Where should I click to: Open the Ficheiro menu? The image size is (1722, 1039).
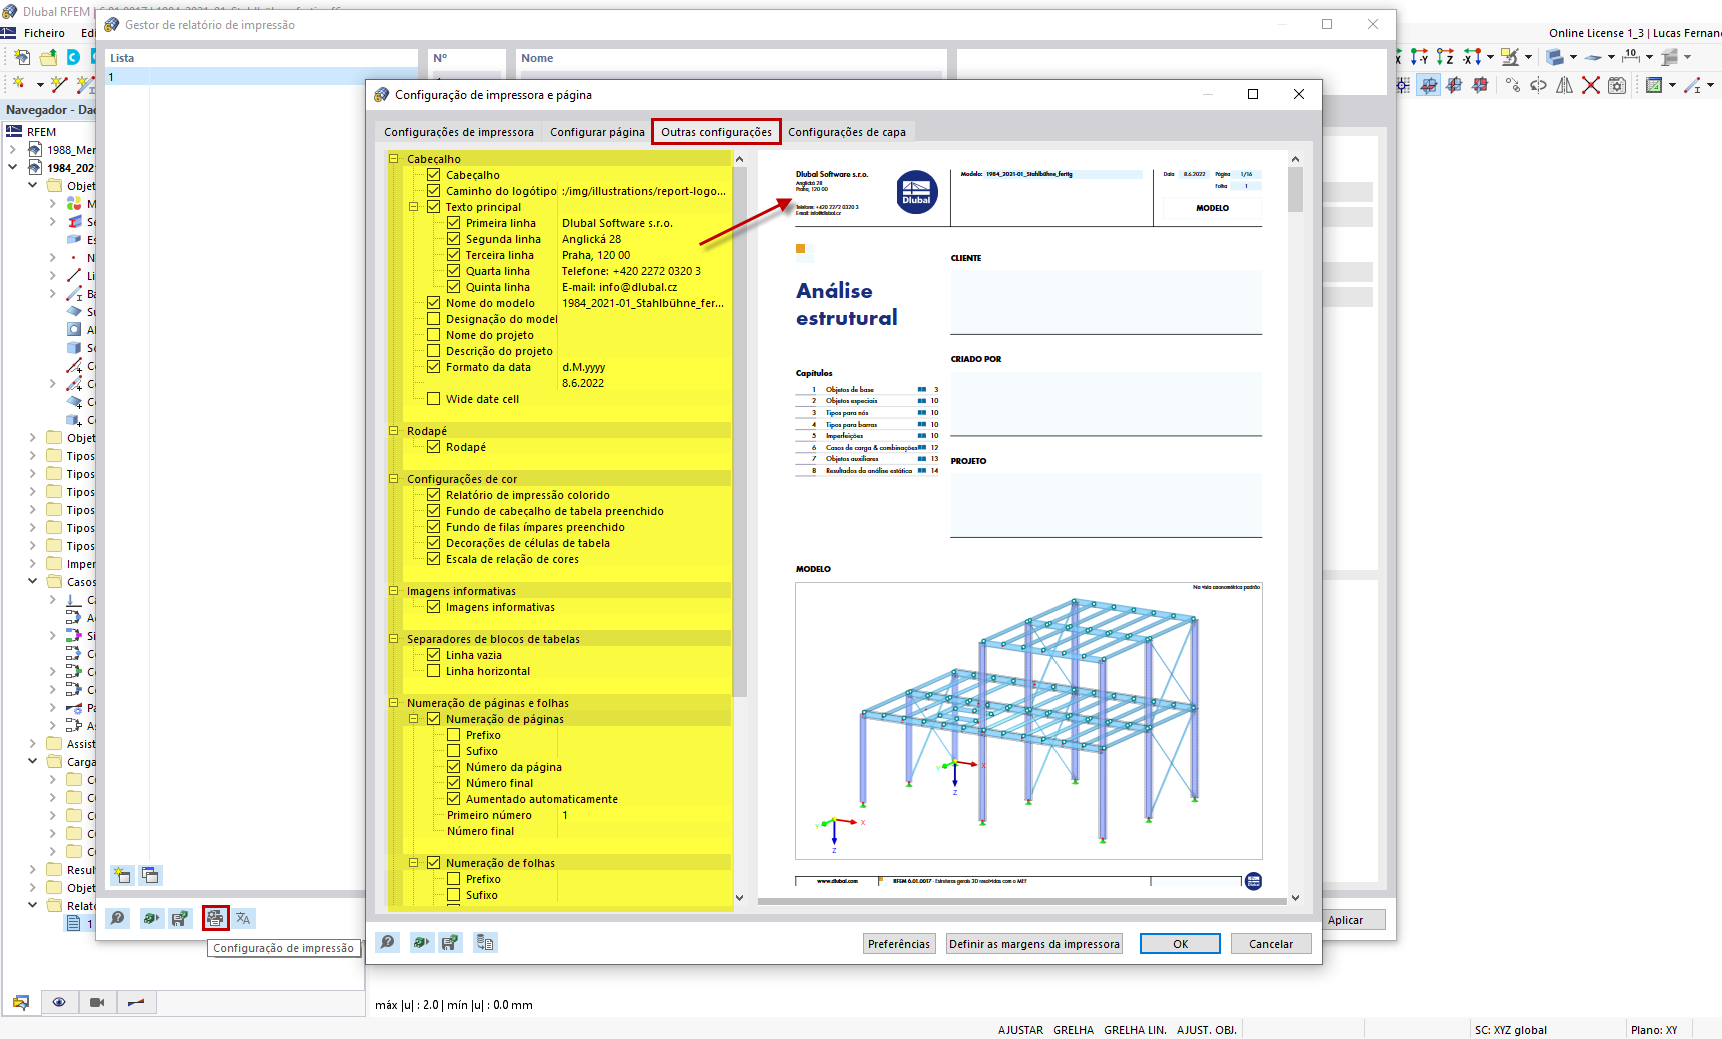[x=44, y=32]
